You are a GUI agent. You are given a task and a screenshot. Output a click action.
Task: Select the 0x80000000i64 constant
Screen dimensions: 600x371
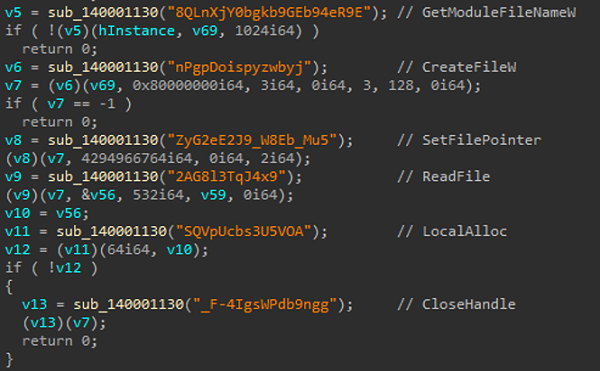pyautogui.click(x=188, y=85)
